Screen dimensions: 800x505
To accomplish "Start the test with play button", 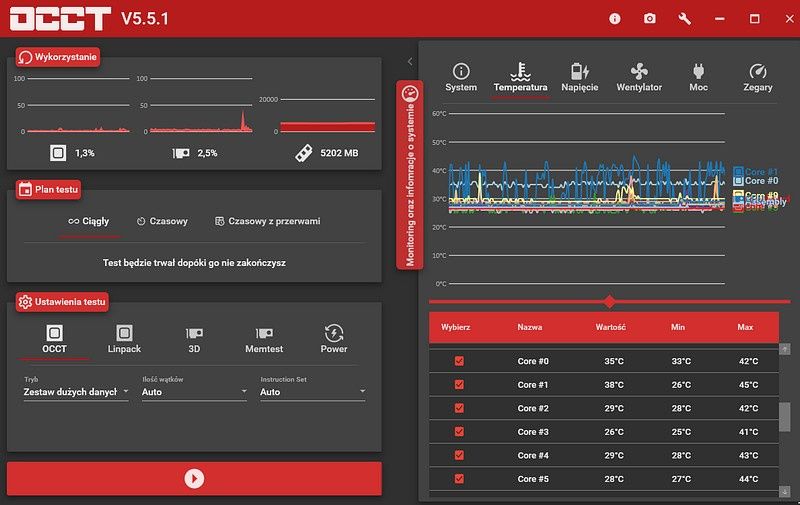I will click(194, 478).
